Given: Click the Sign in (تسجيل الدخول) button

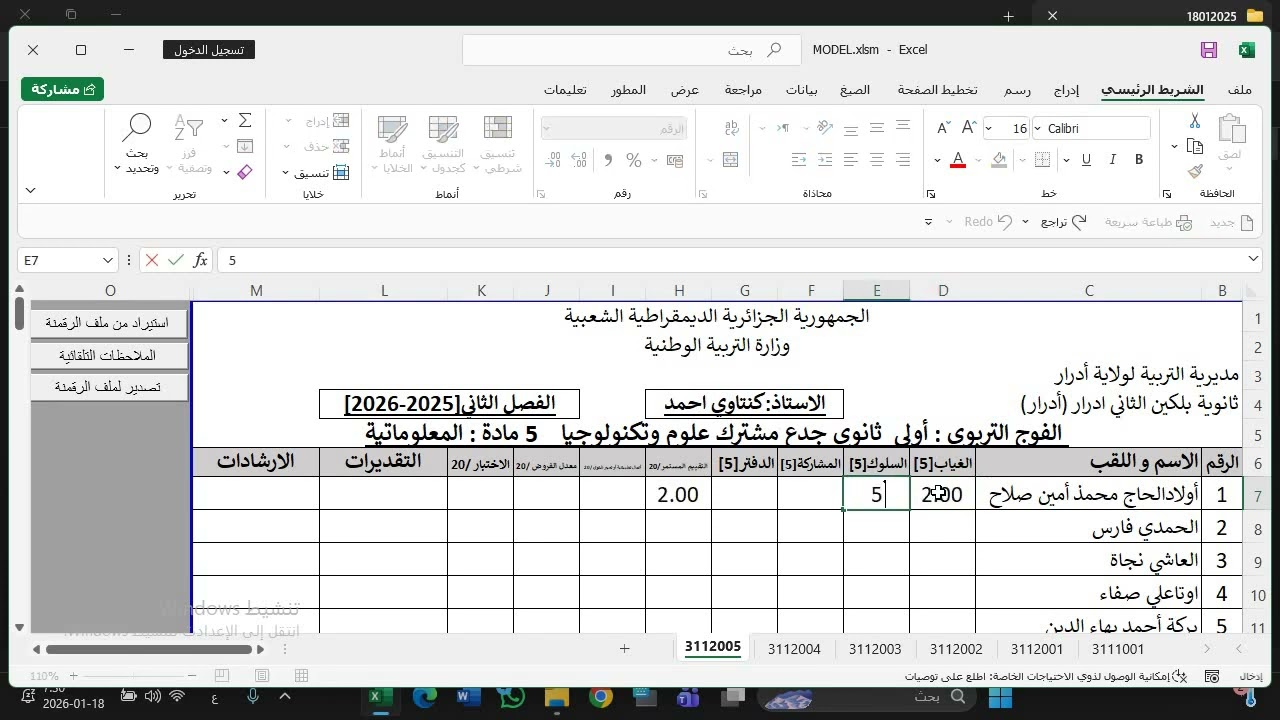Looking at the screenshot, I should pos(208,50).
